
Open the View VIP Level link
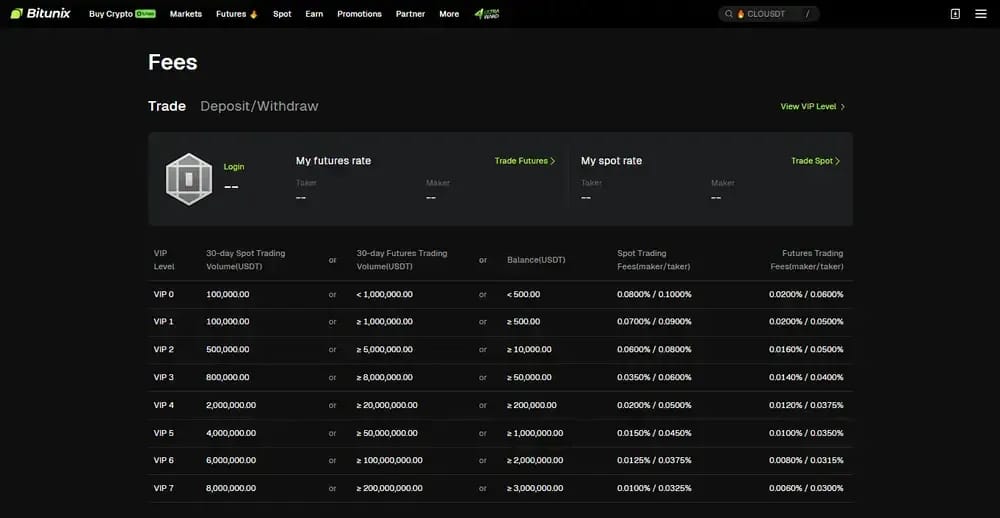click(812, 107)
